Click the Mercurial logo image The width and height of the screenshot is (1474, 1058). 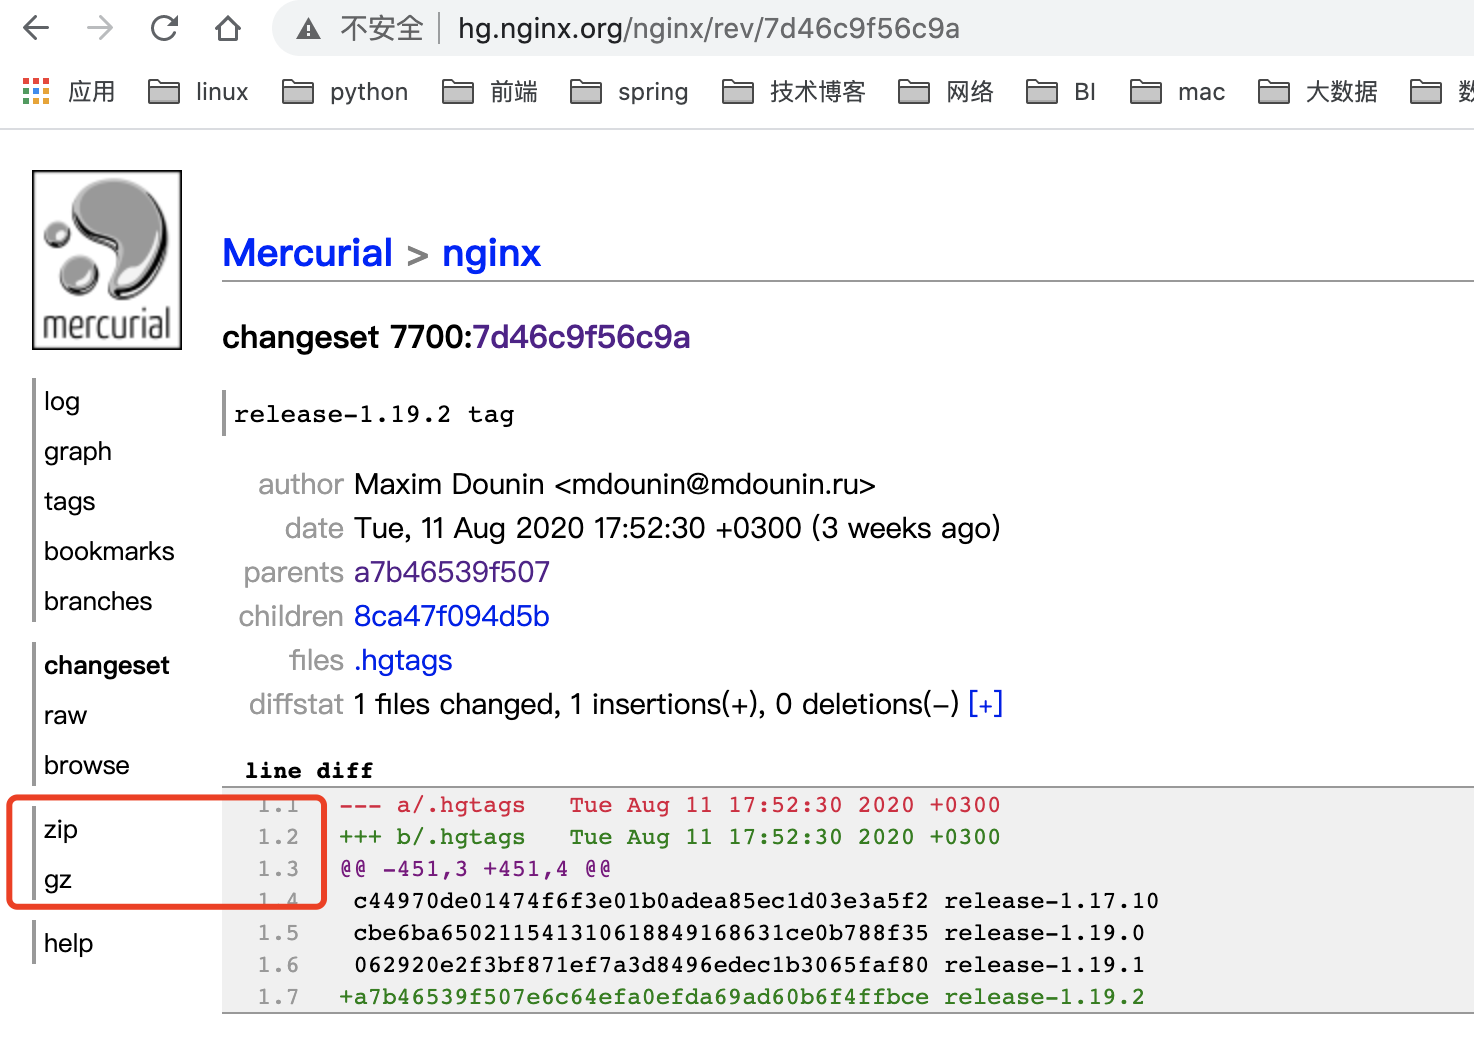coord(107,260)
